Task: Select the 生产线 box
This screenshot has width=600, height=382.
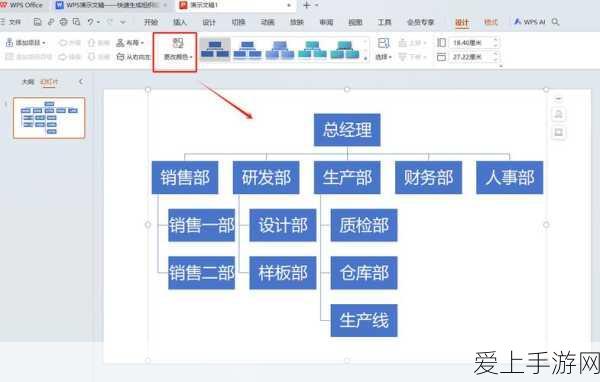Action: [364, 320]
